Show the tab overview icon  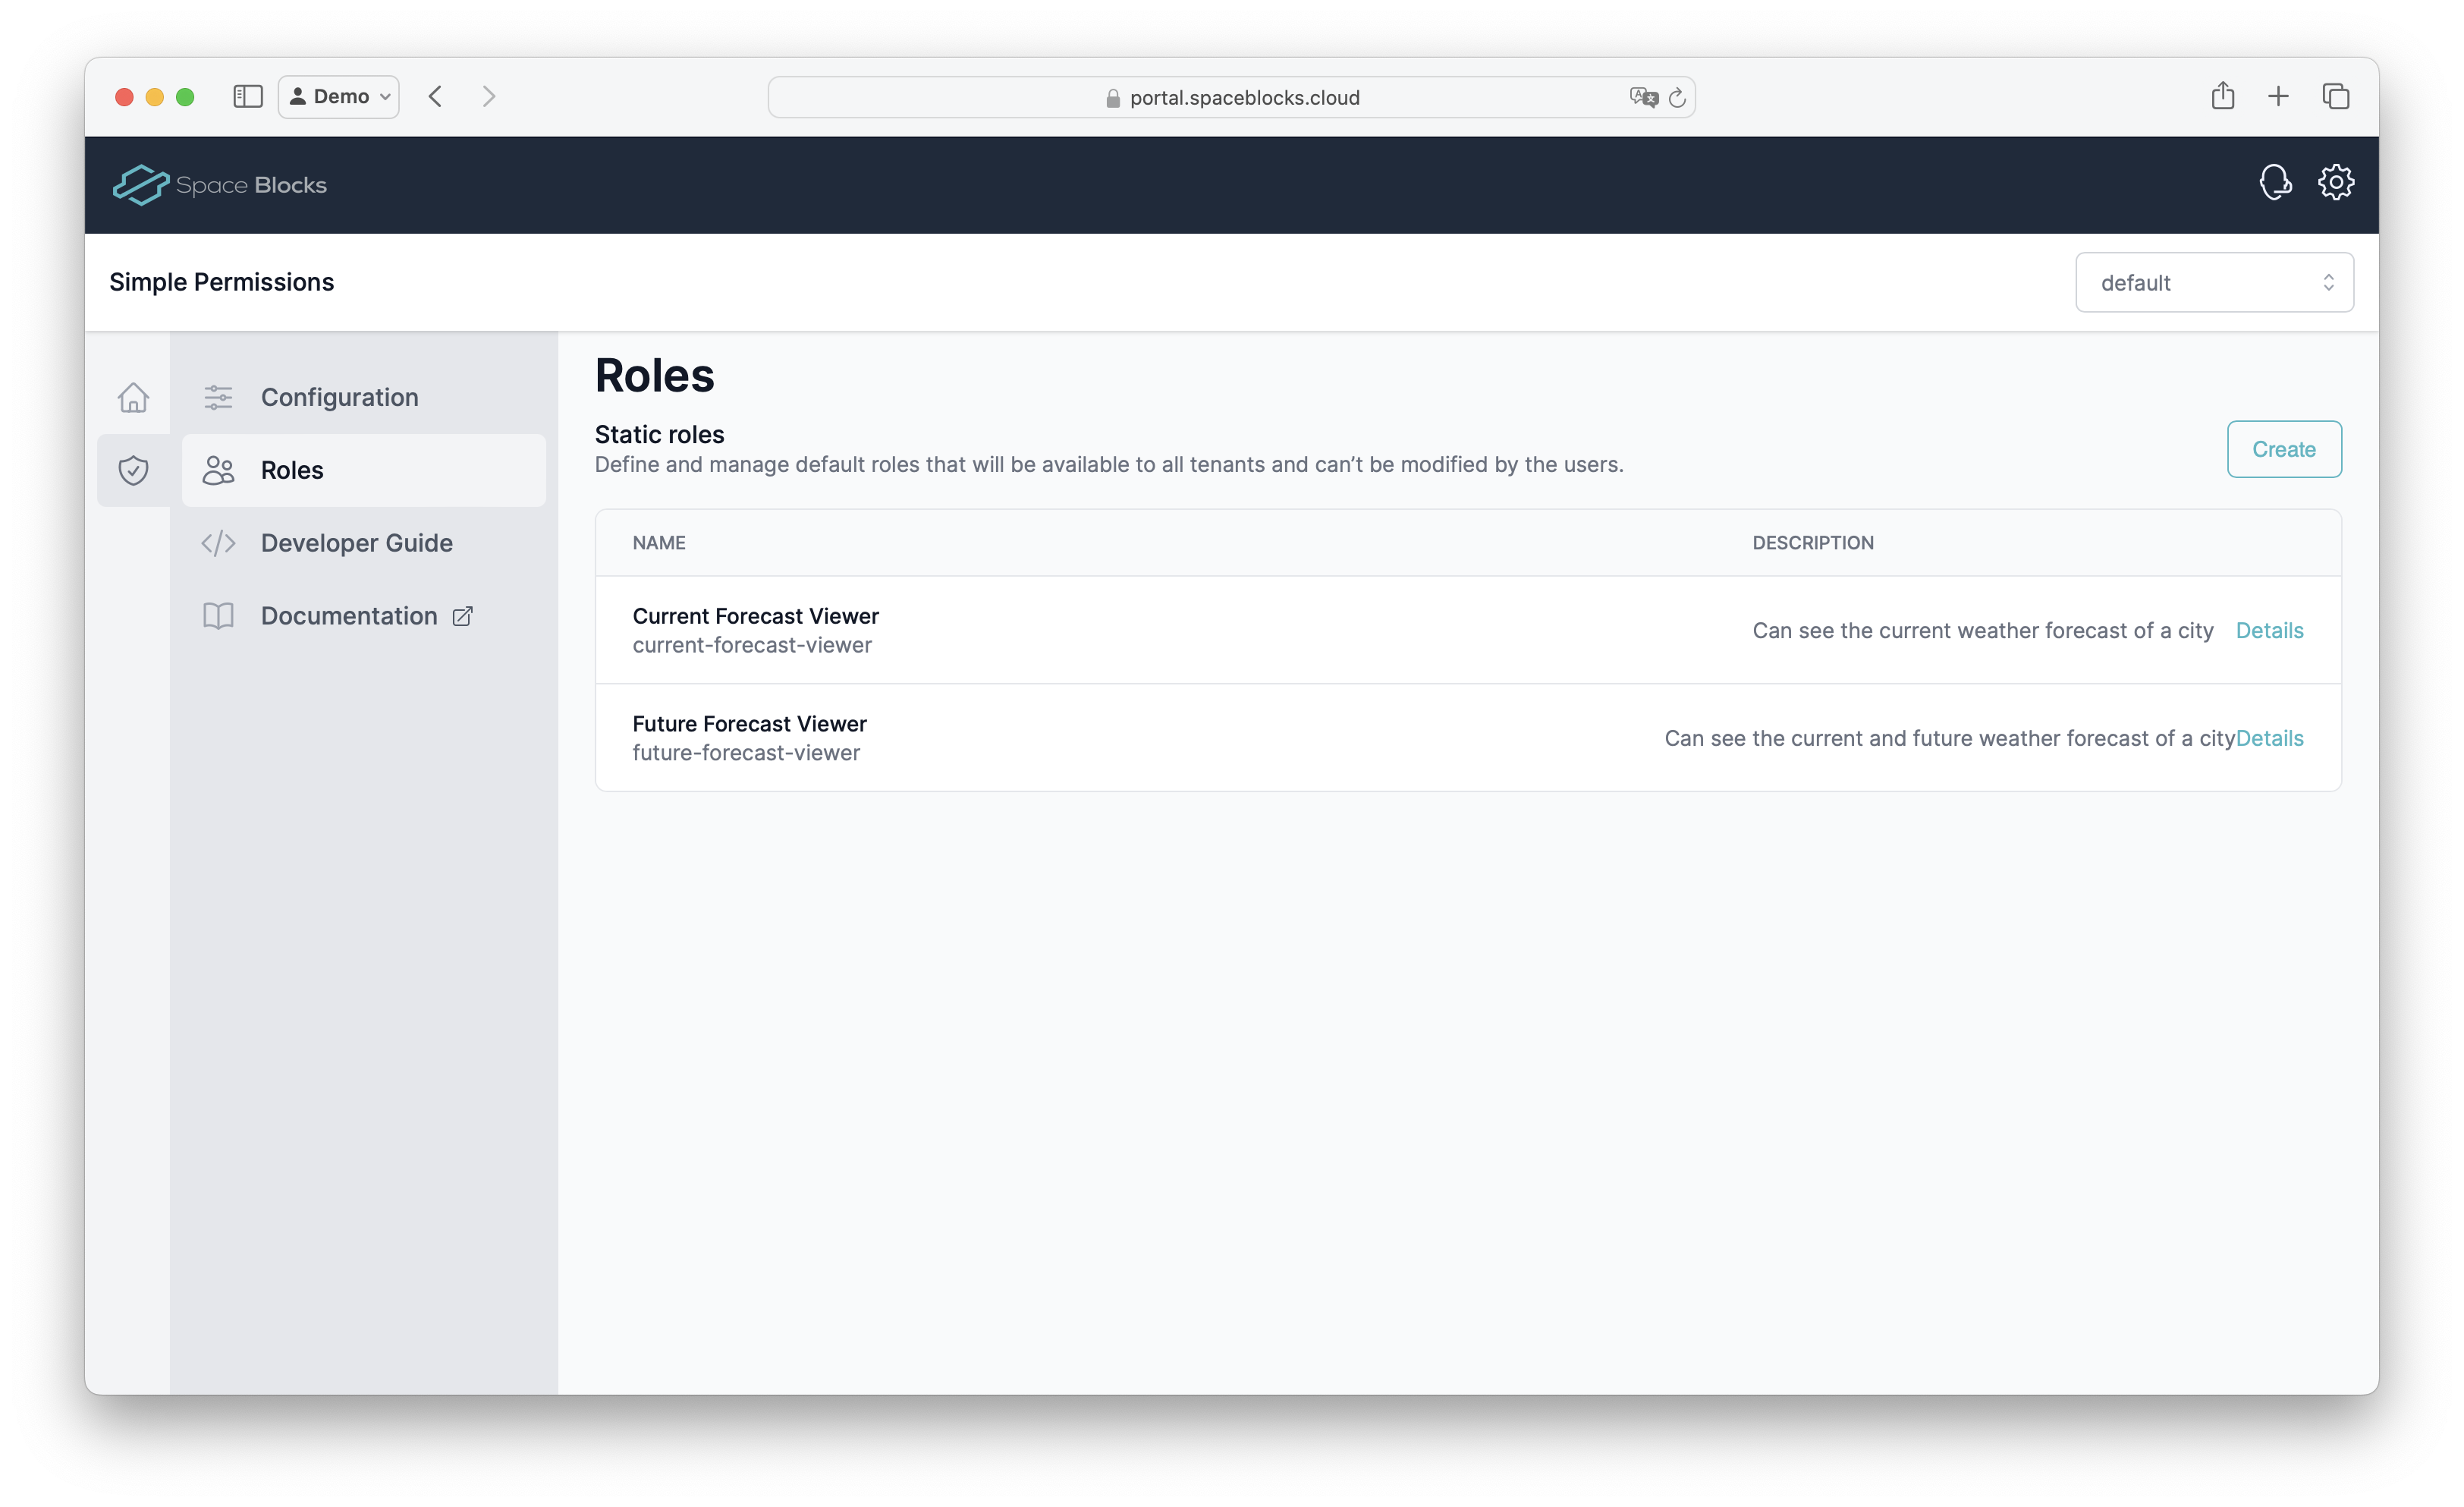click(2335, 97)
